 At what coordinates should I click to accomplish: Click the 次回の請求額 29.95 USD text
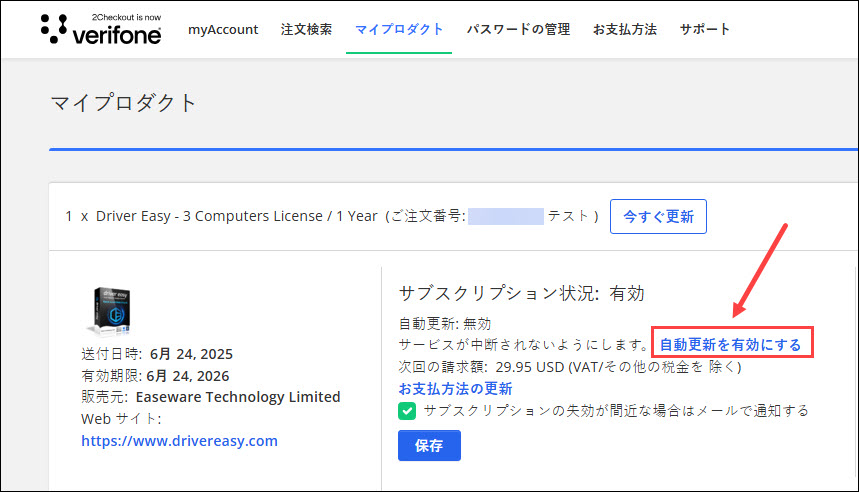click(x=570, y=367)
